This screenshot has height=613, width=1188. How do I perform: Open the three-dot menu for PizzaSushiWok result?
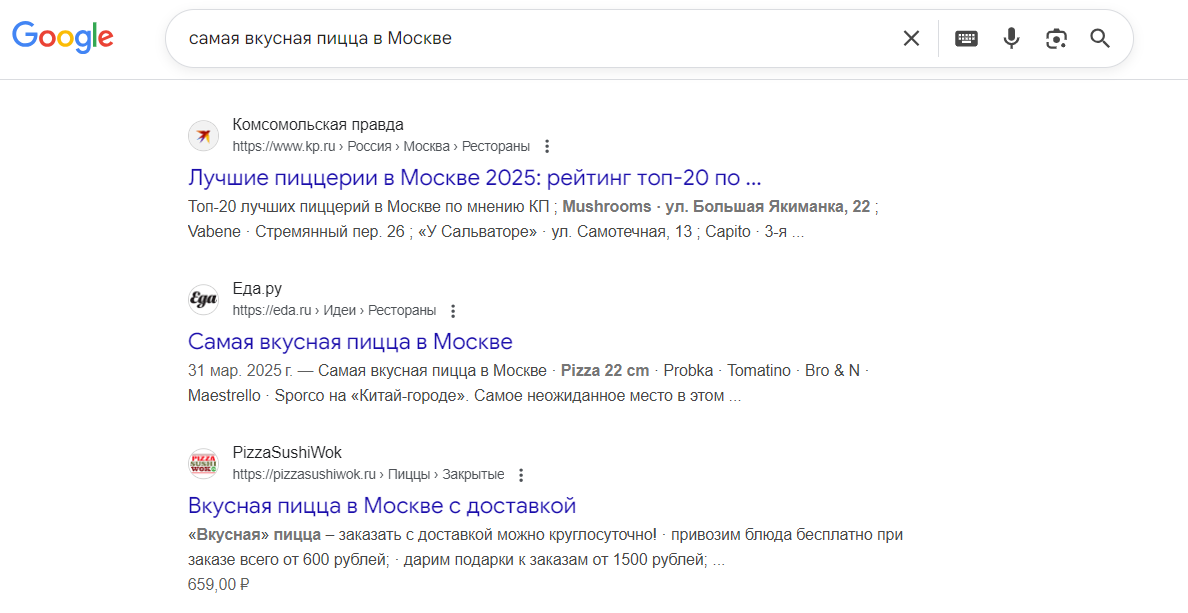point(521,474)
